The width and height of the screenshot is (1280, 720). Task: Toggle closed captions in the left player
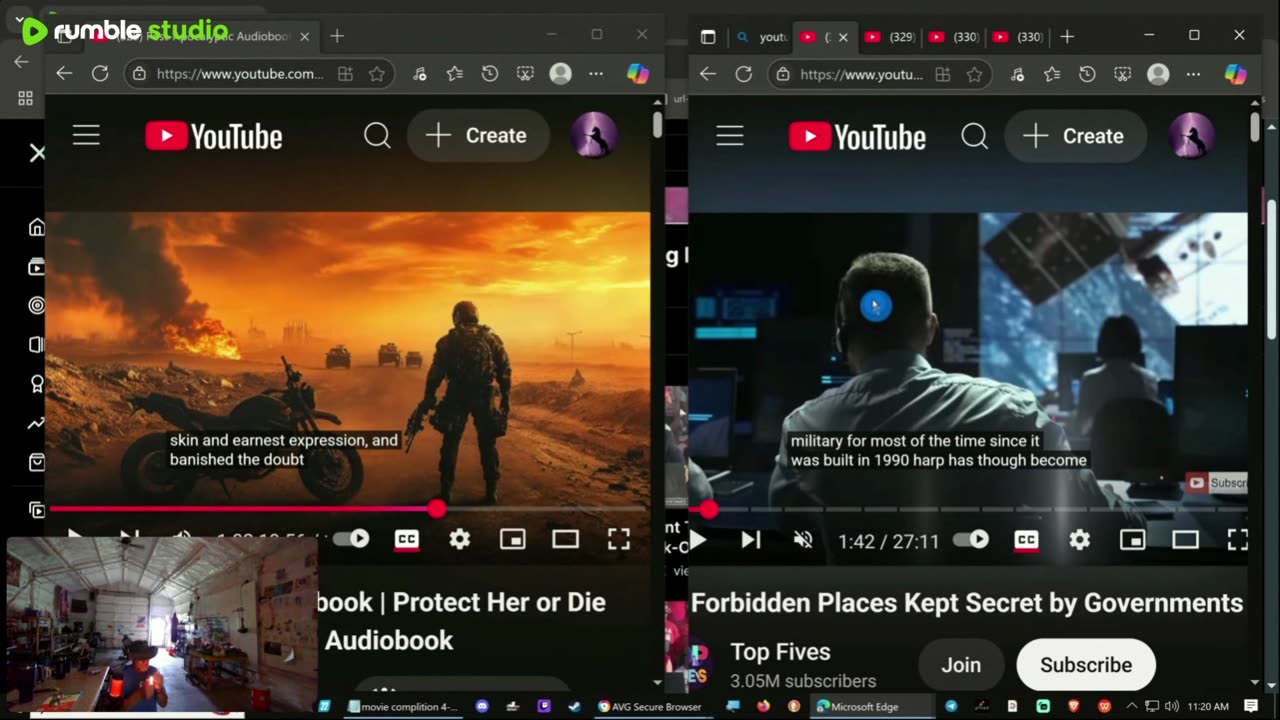(406, 540)
